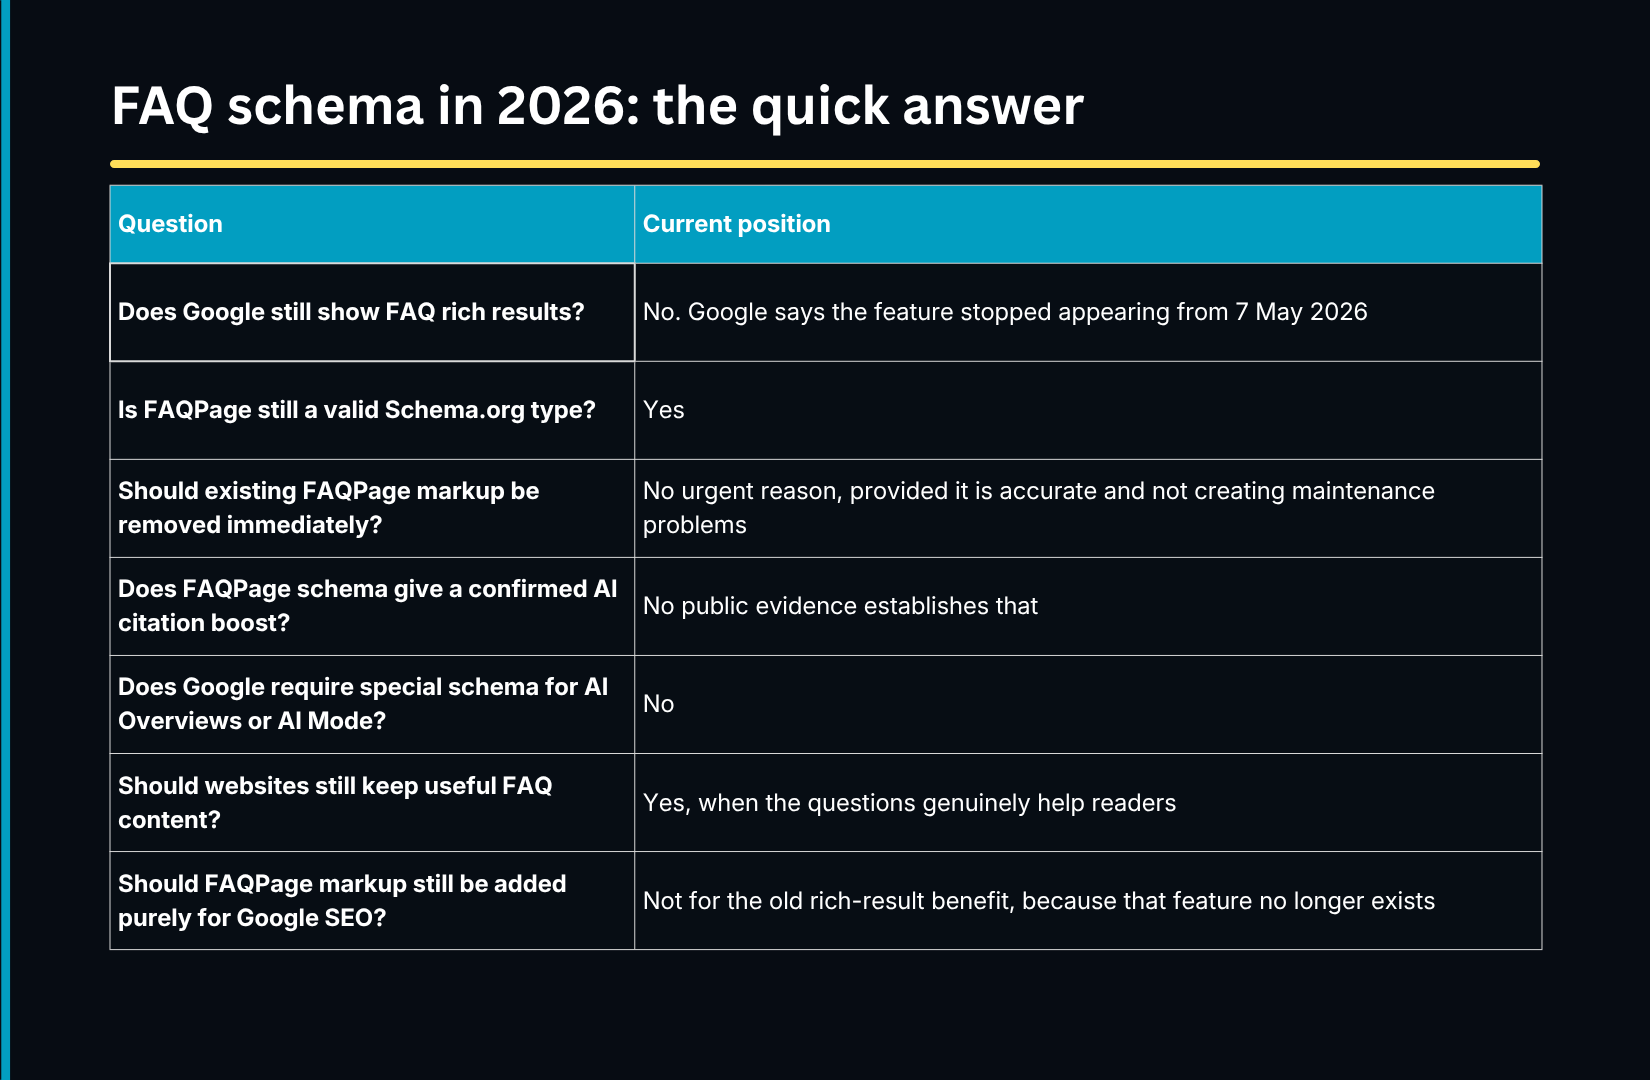Click the 'Not for the old rich-result benefit' cell
Image resolution: width=1650 pixels, height=1080 pixels.
pyautogui.click(x=1088, y=900)
